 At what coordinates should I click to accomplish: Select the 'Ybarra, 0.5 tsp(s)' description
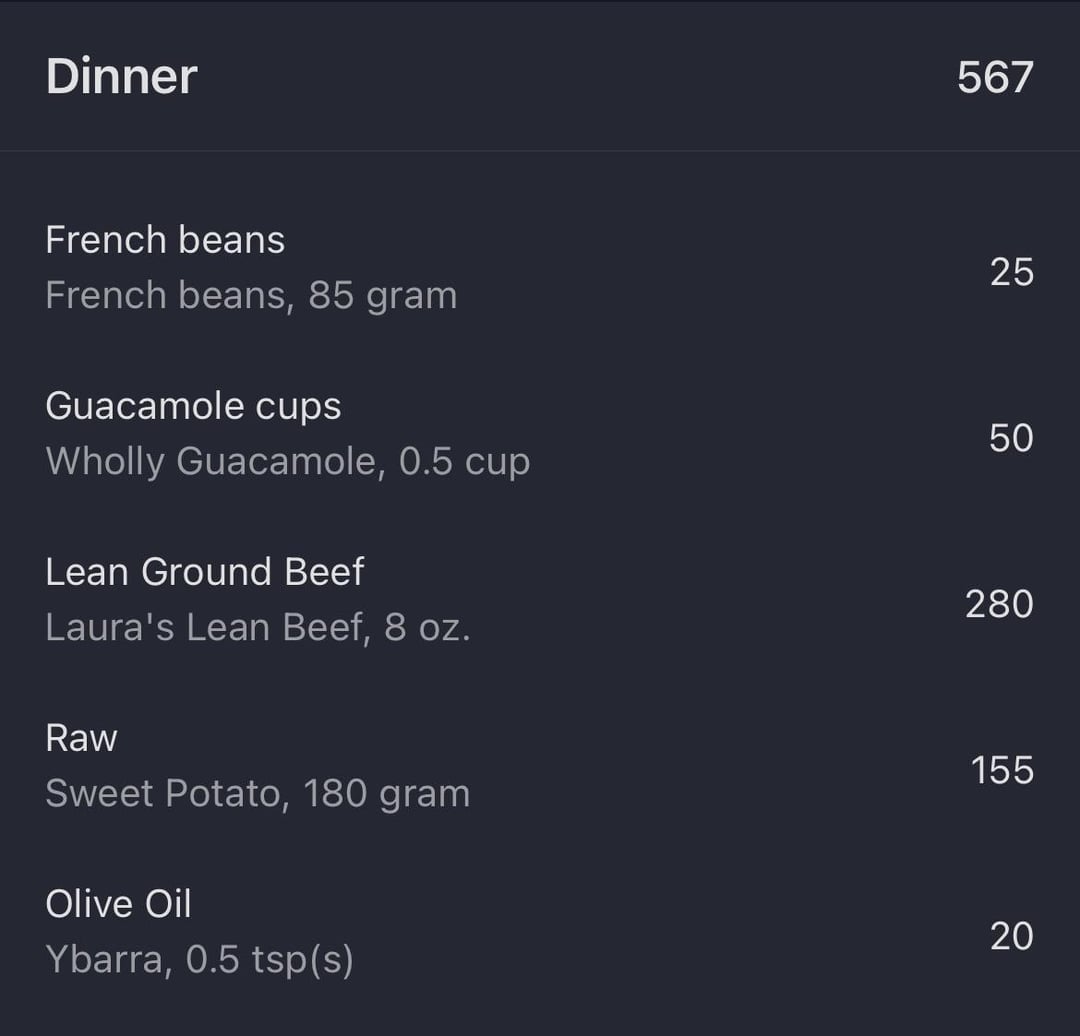[199, 960]
